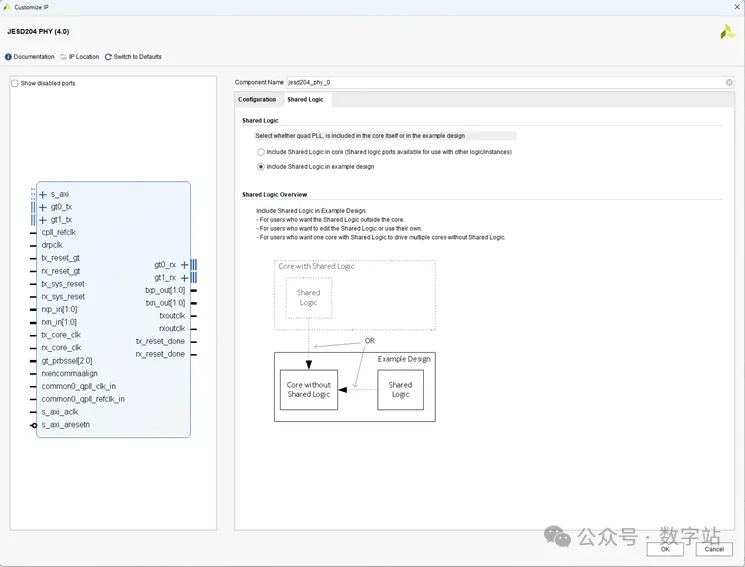
Task: Click the Customize IP title bar icon
Action: coord(8,7)
